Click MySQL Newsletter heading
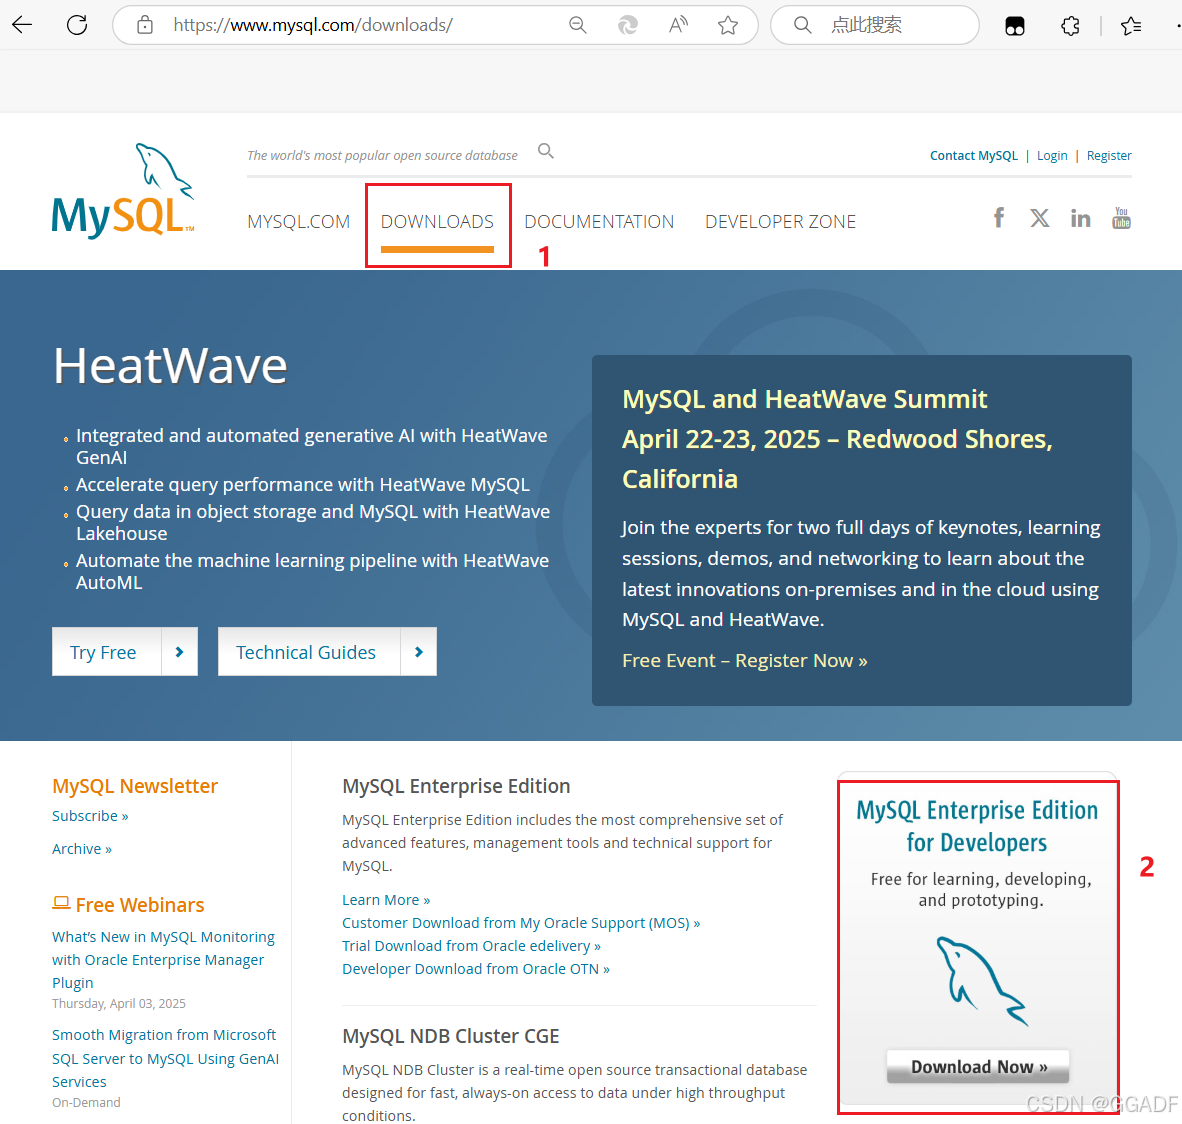The width and height of the screenshot is (1182, 1124). 135,786
